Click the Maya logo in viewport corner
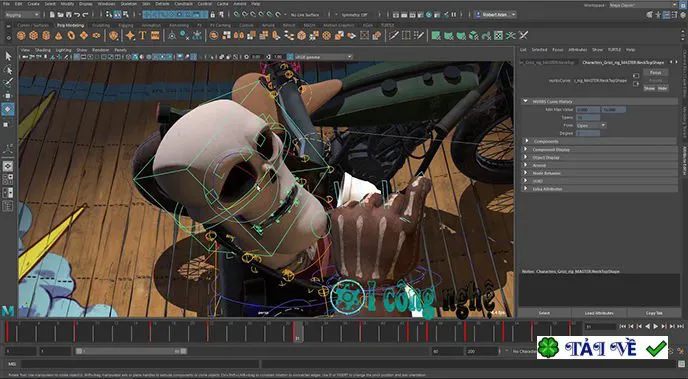 point(8,311)
